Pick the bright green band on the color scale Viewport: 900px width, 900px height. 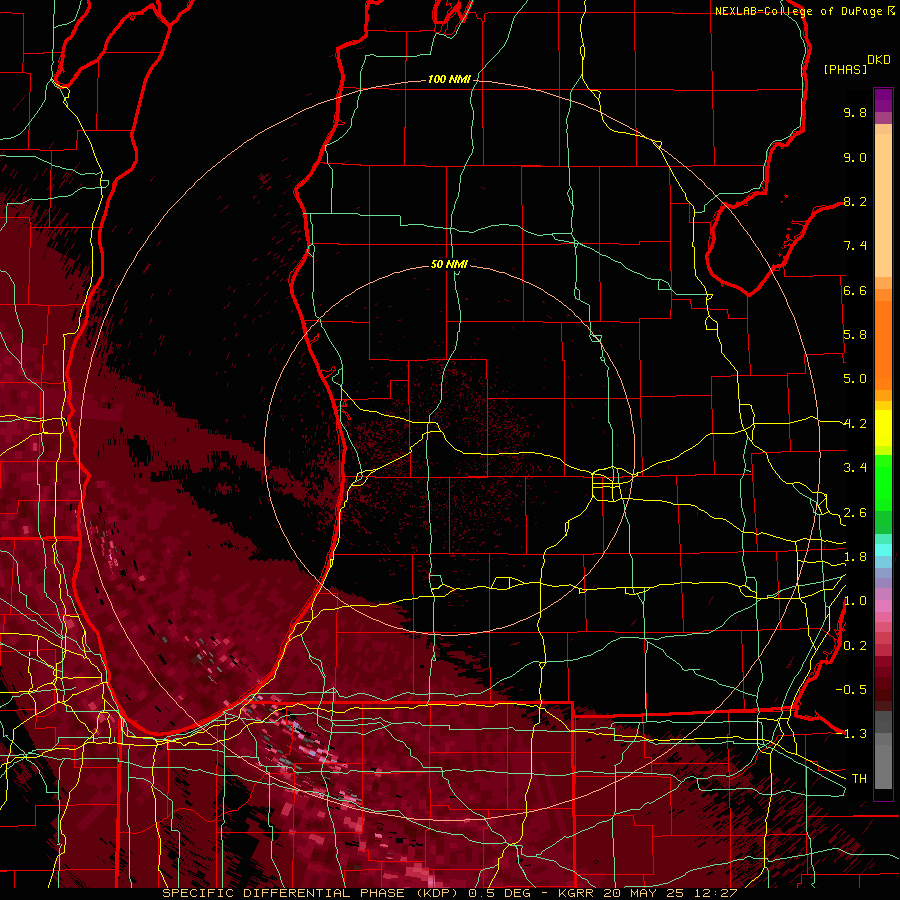883,483
